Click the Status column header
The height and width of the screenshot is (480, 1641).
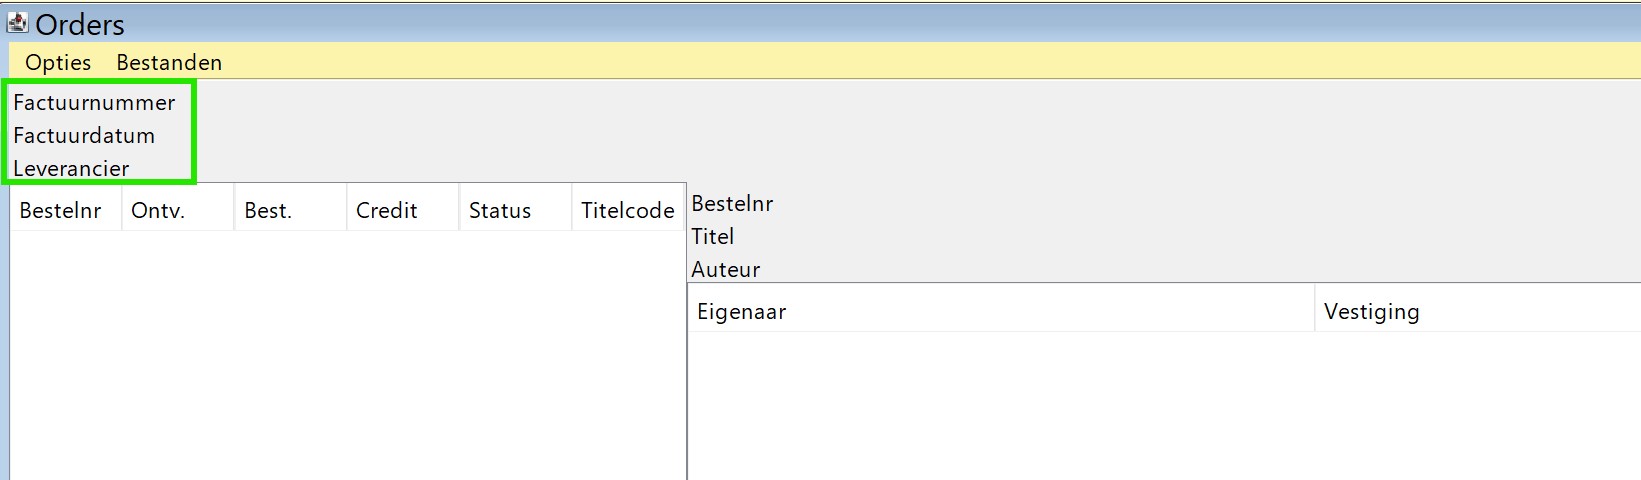pos(500,210)
